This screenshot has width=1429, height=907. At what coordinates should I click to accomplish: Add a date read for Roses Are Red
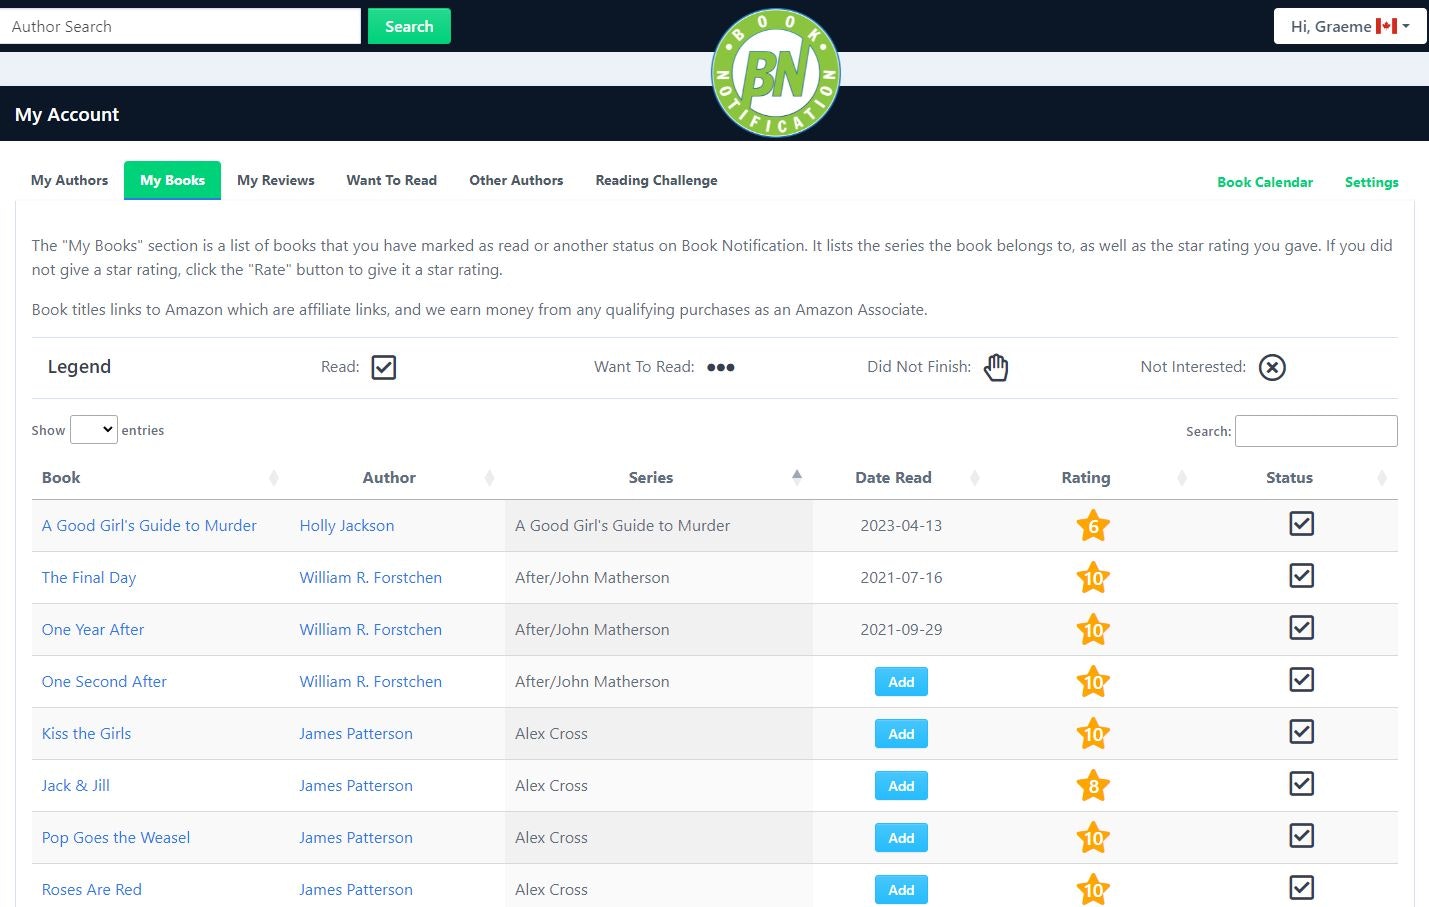point(901,890)
